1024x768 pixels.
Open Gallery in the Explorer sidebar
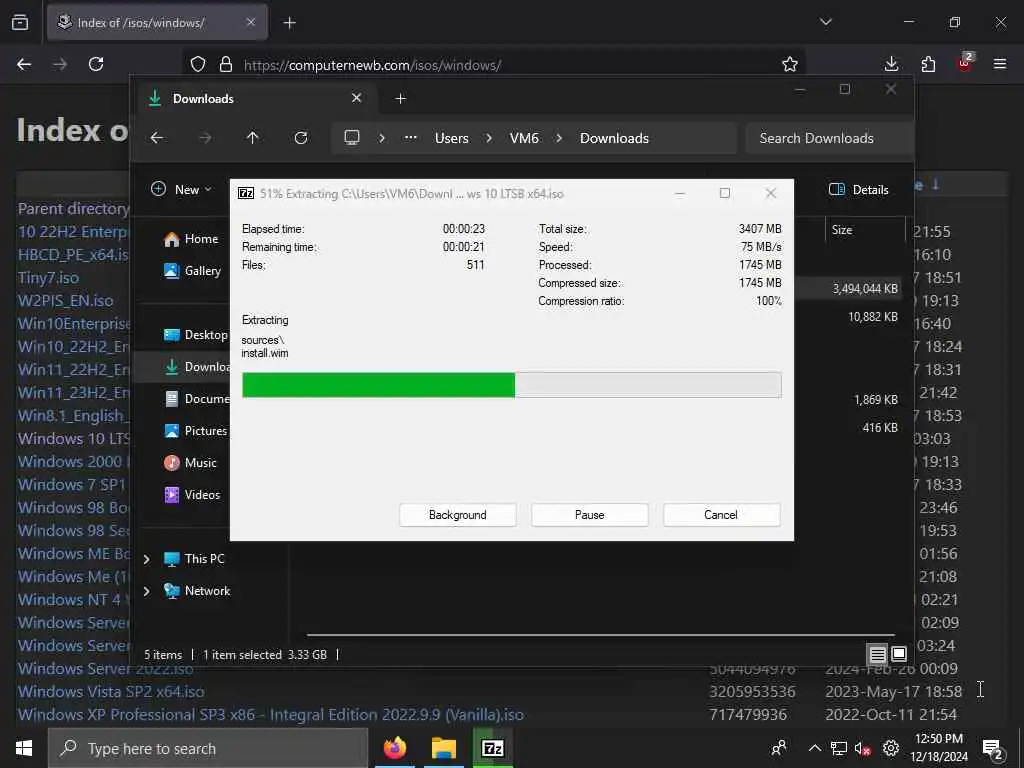coord(193,270)
